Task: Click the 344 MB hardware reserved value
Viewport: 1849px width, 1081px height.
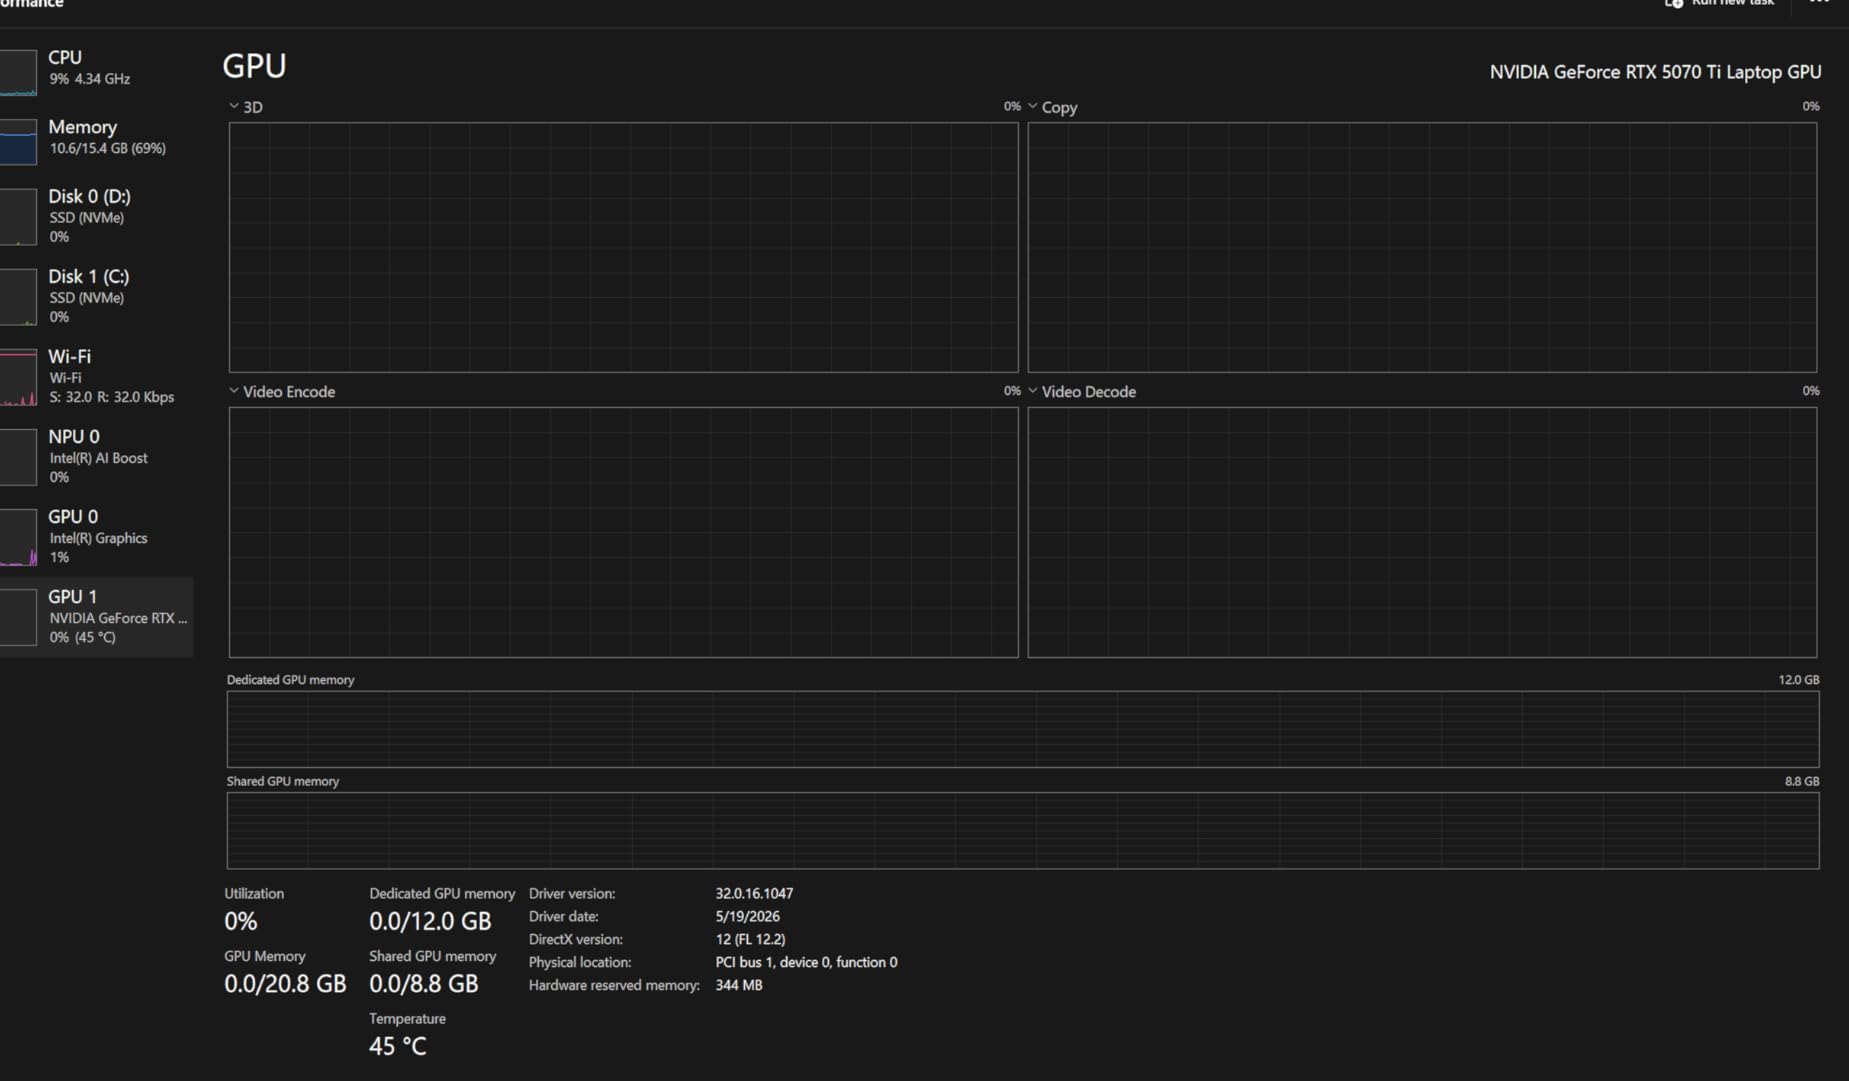Action: click(739, 986)
